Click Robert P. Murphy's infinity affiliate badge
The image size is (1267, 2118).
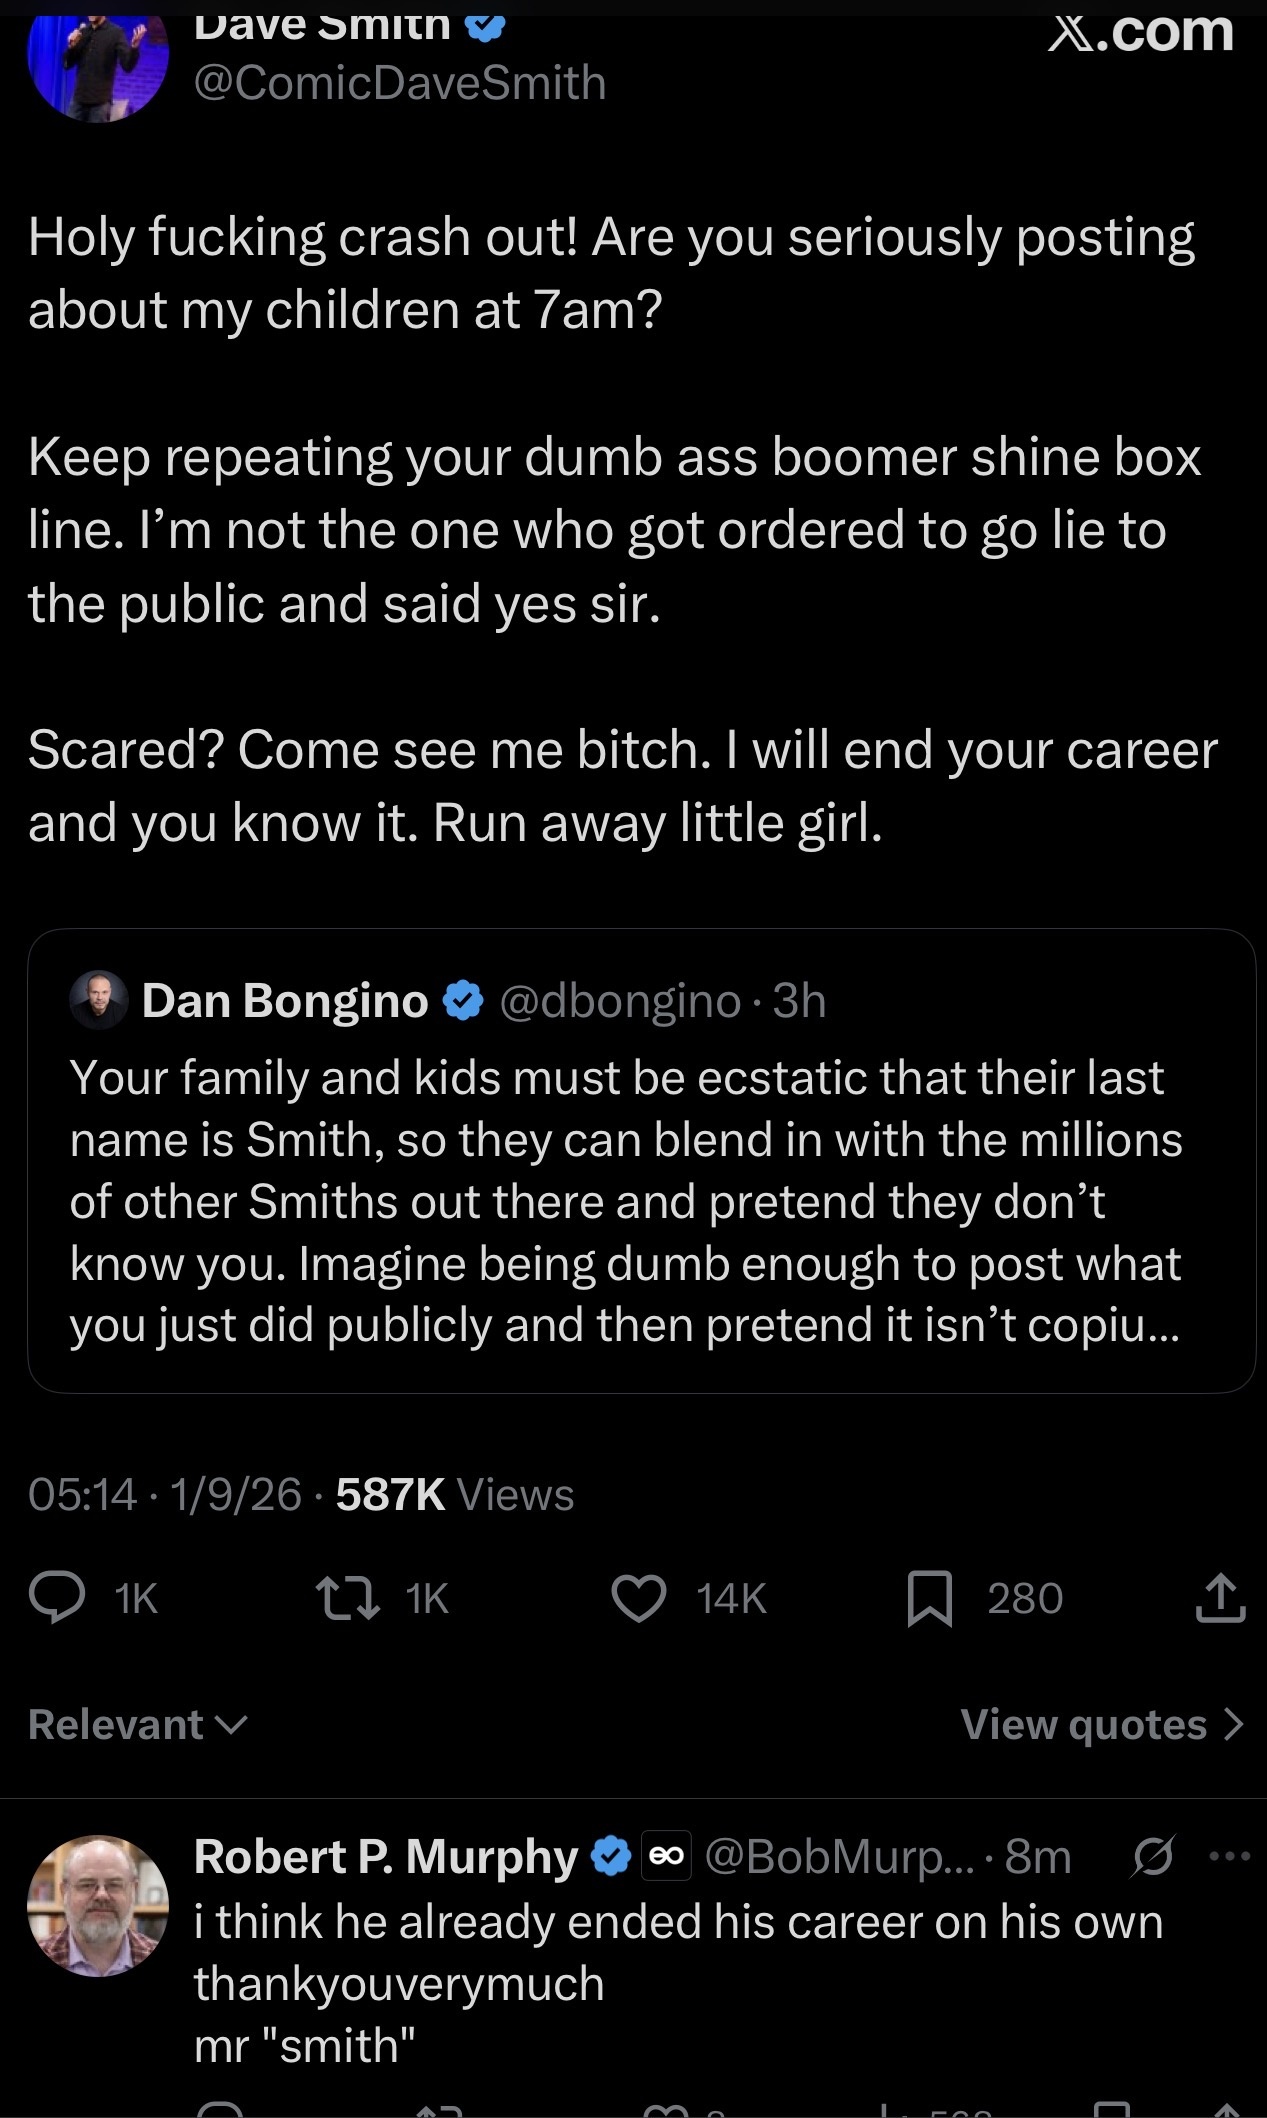[666, 1857]
